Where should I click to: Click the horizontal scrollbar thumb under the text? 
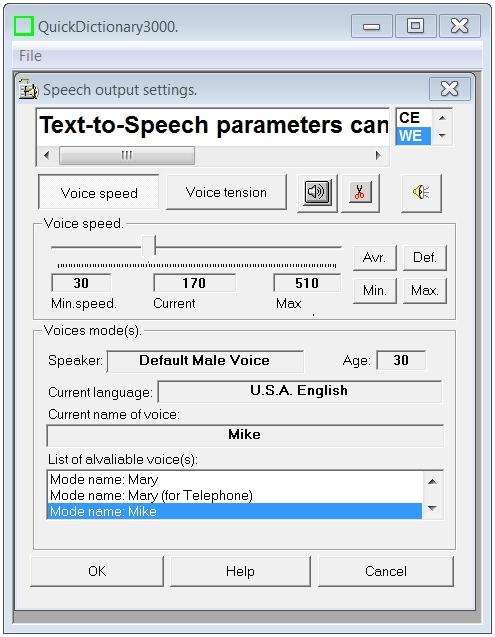pyautogui.click(x=127, y=155)
